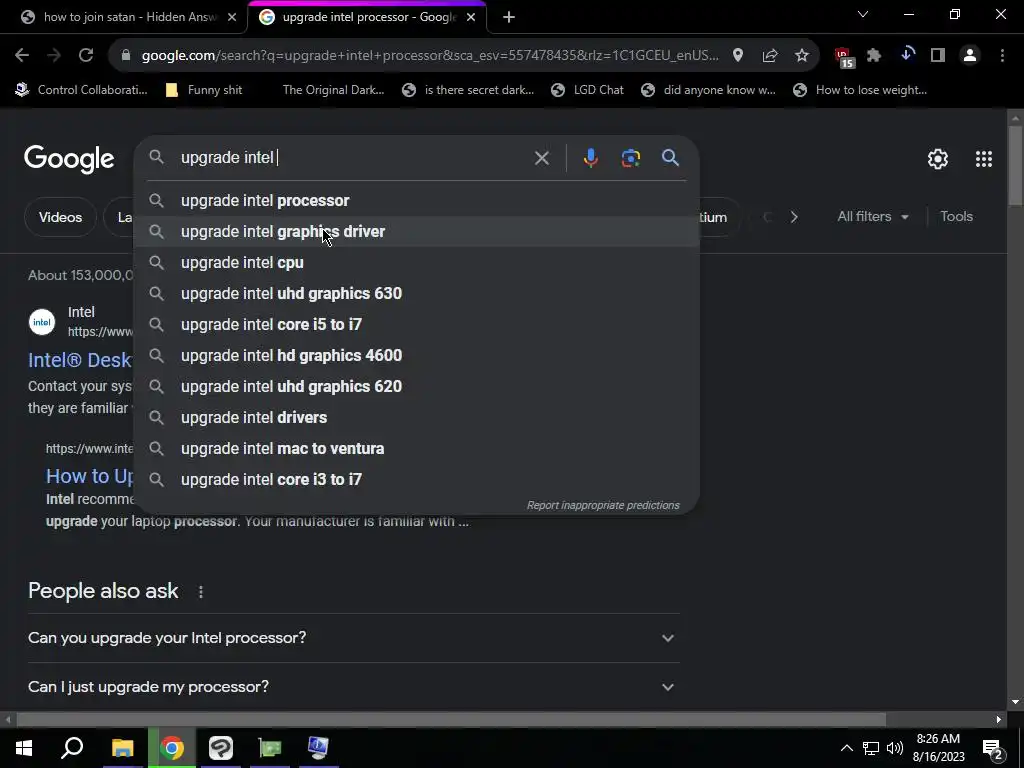
Task: Click the horizontal scrollbar at page bottom
Action: point(451,720)
